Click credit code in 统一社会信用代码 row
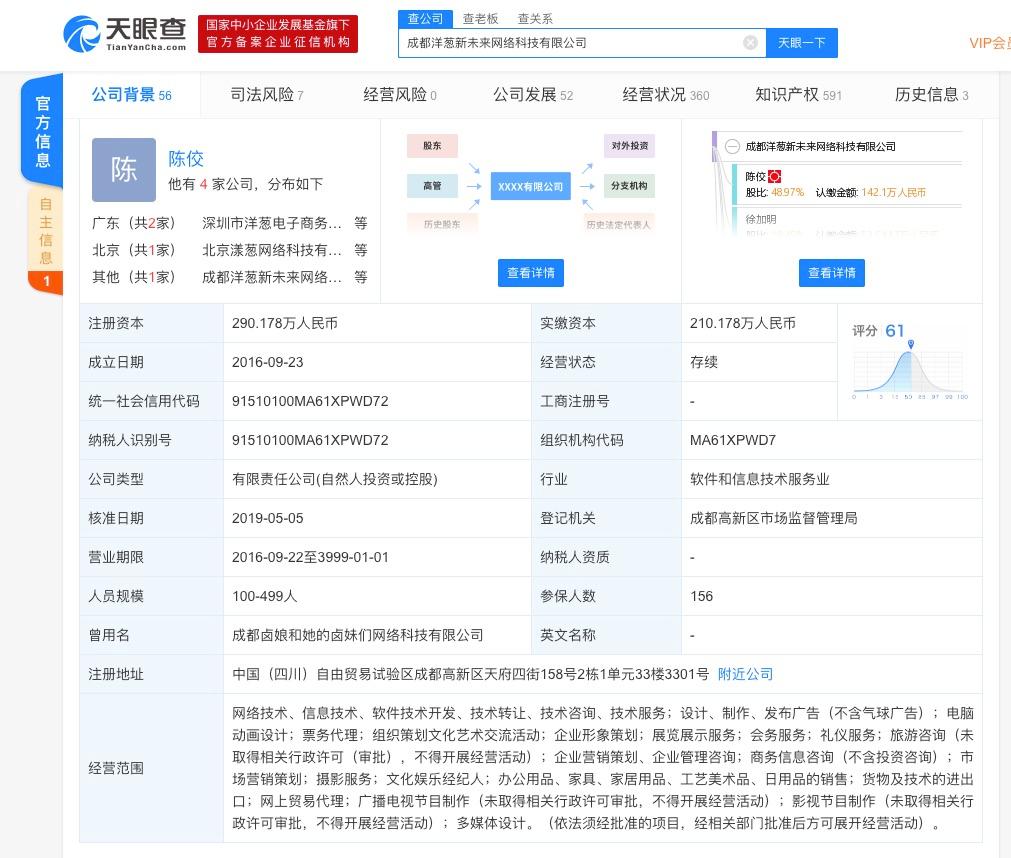The width and height of the screenshot is (1011, 858). click(310, 401)
